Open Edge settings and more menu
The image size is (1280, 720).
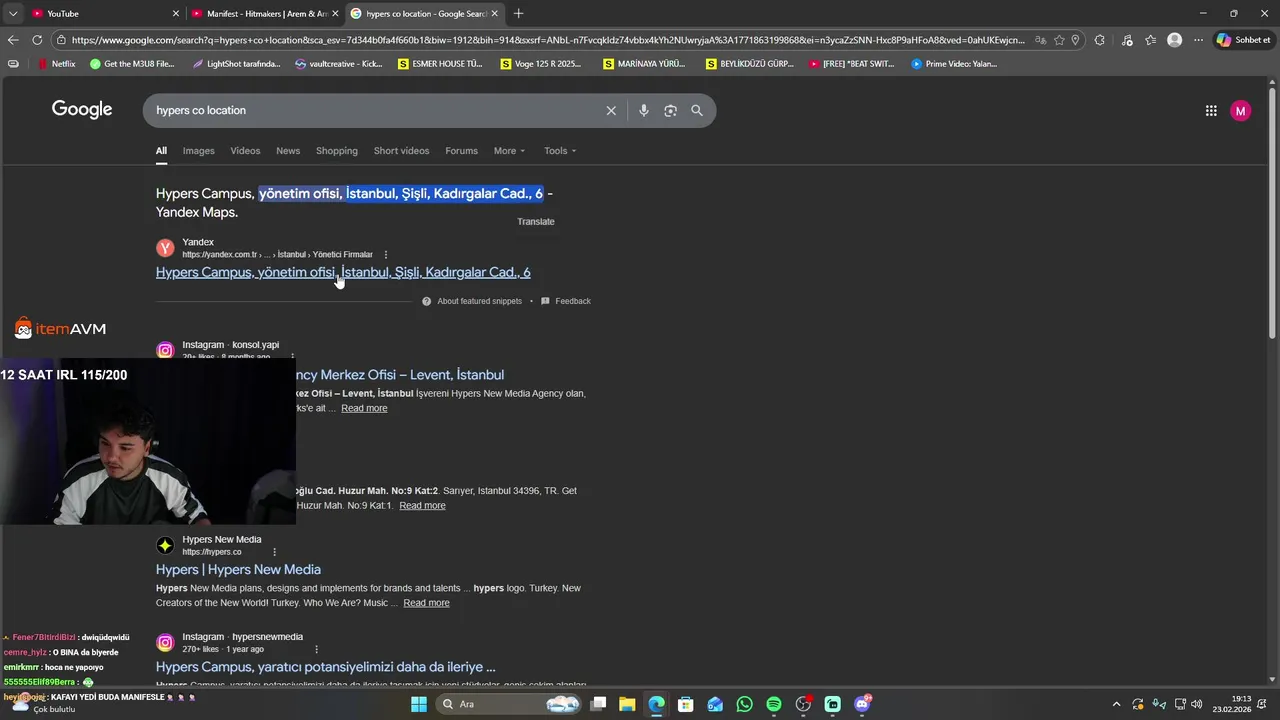[1198, 40]
